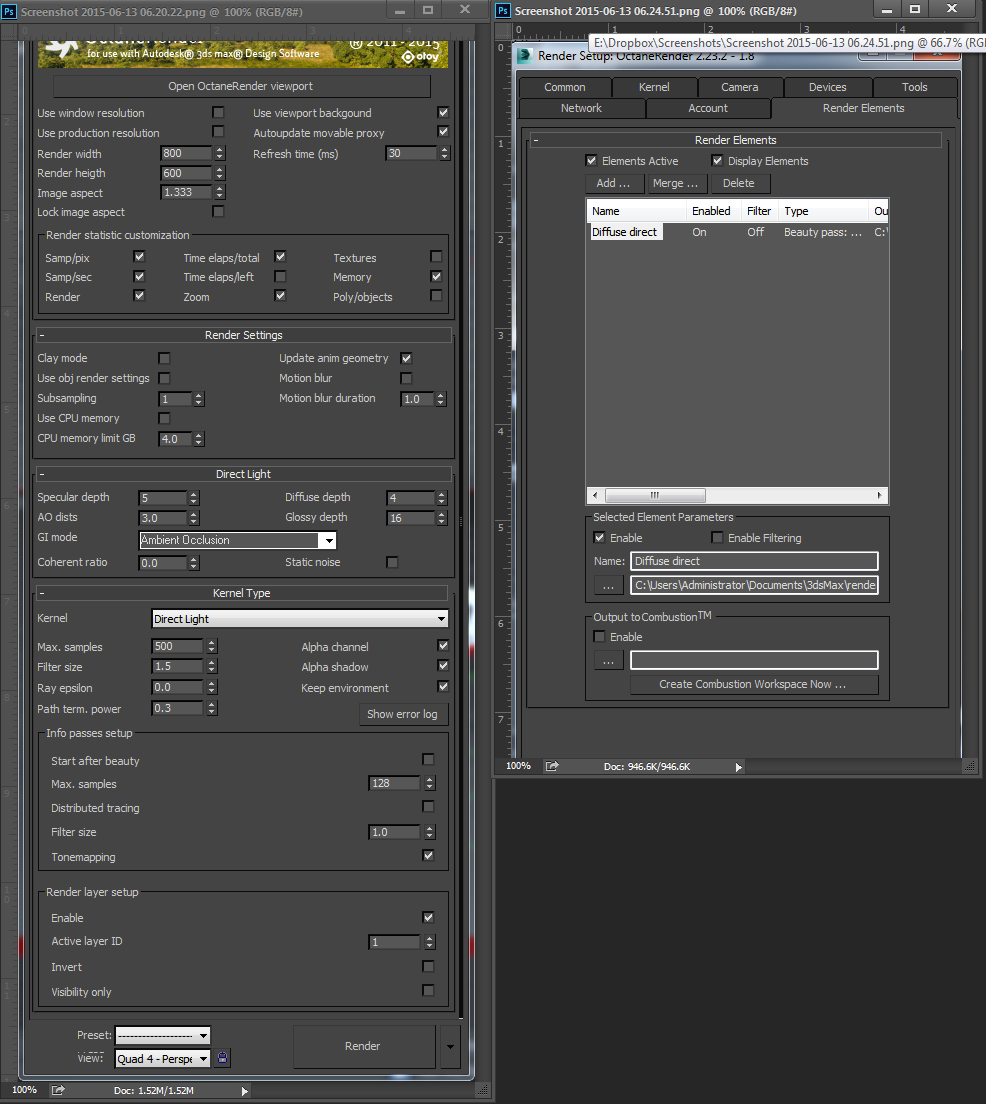This screenshot has height=1104, width=986.
Task: Toggle the Textures statistic checkbox
Action: click(436, 256)
